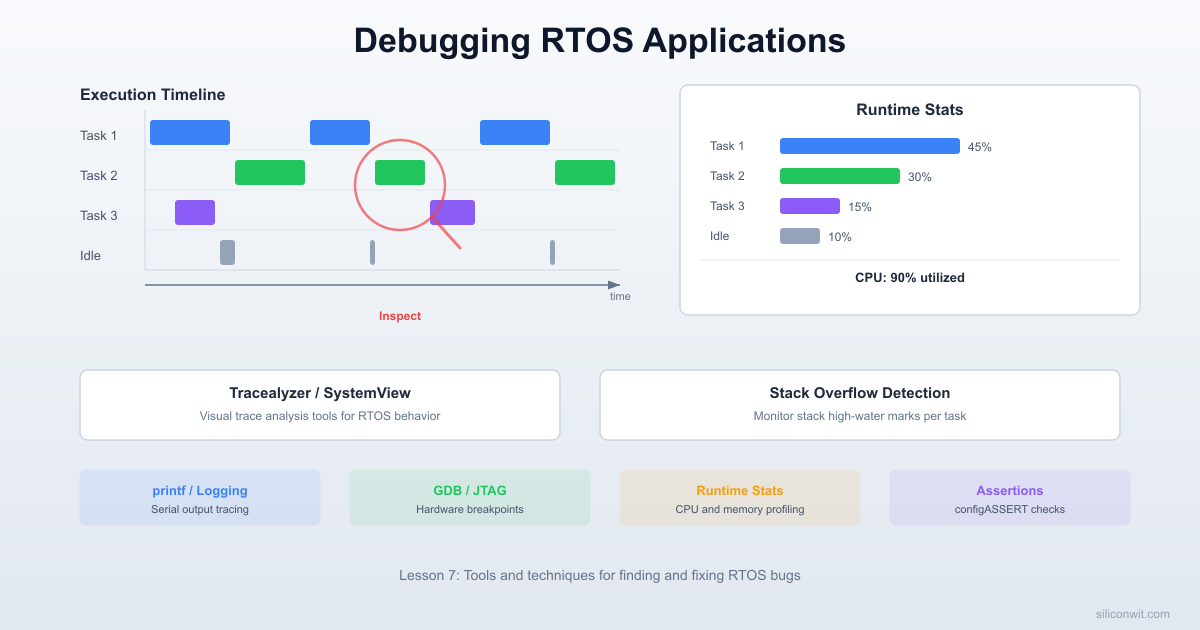Image resolution: width=1200 pixels, height=630 pixels.
Task: Click the Lesson 7 caption text
Action: pos(600,575)
